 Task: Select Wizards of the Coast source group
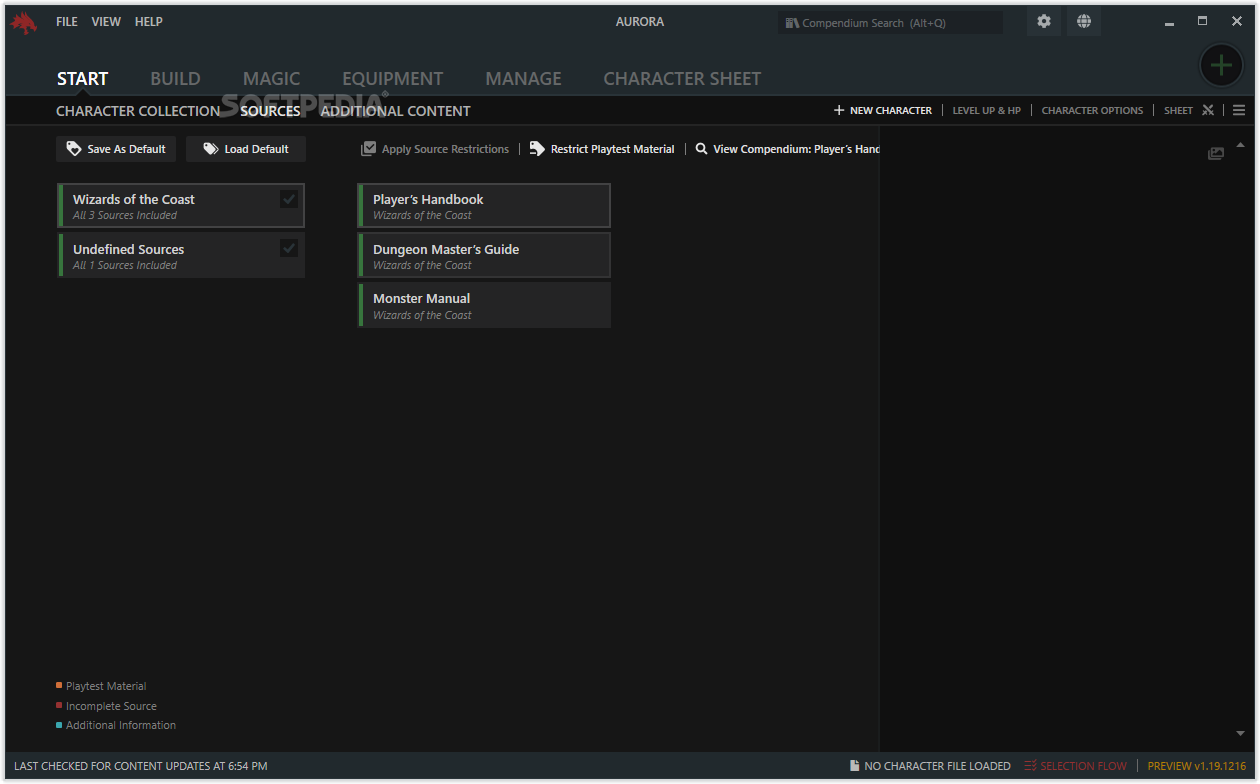[x=181, y=206]
